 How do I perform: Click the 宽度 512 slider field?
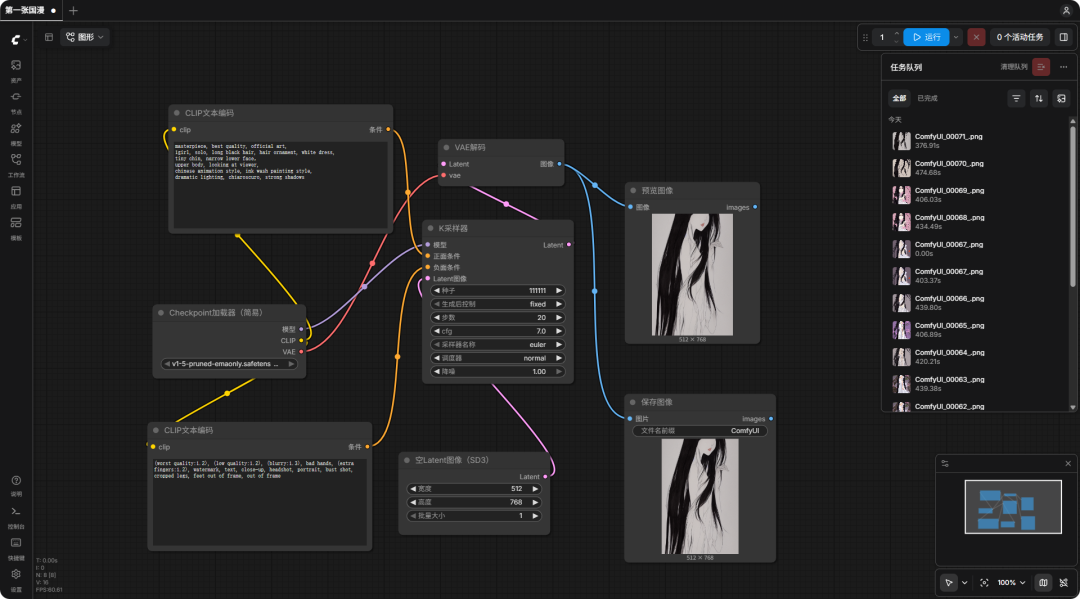(x=474, y=489)
